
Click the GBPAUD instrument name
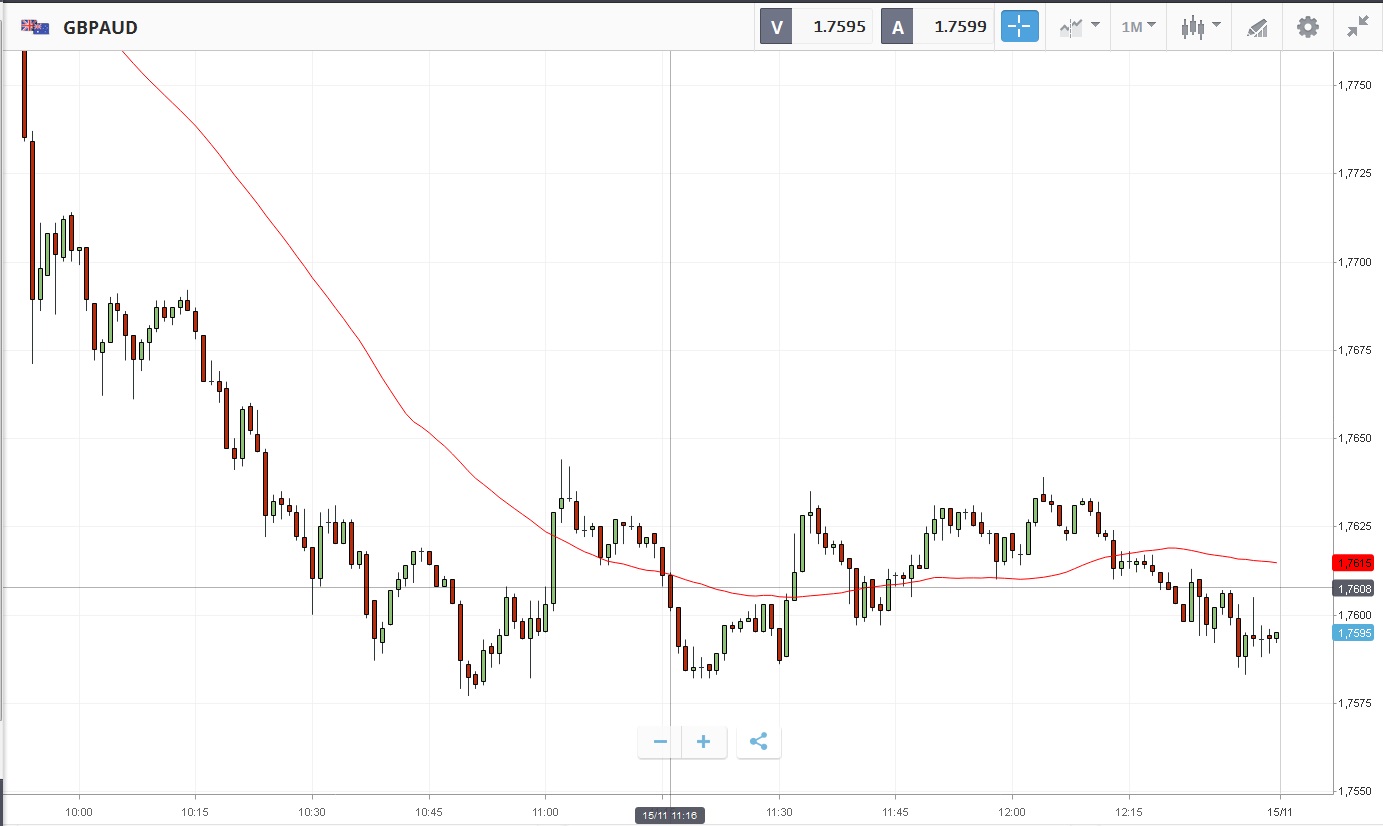pos(101,28)
